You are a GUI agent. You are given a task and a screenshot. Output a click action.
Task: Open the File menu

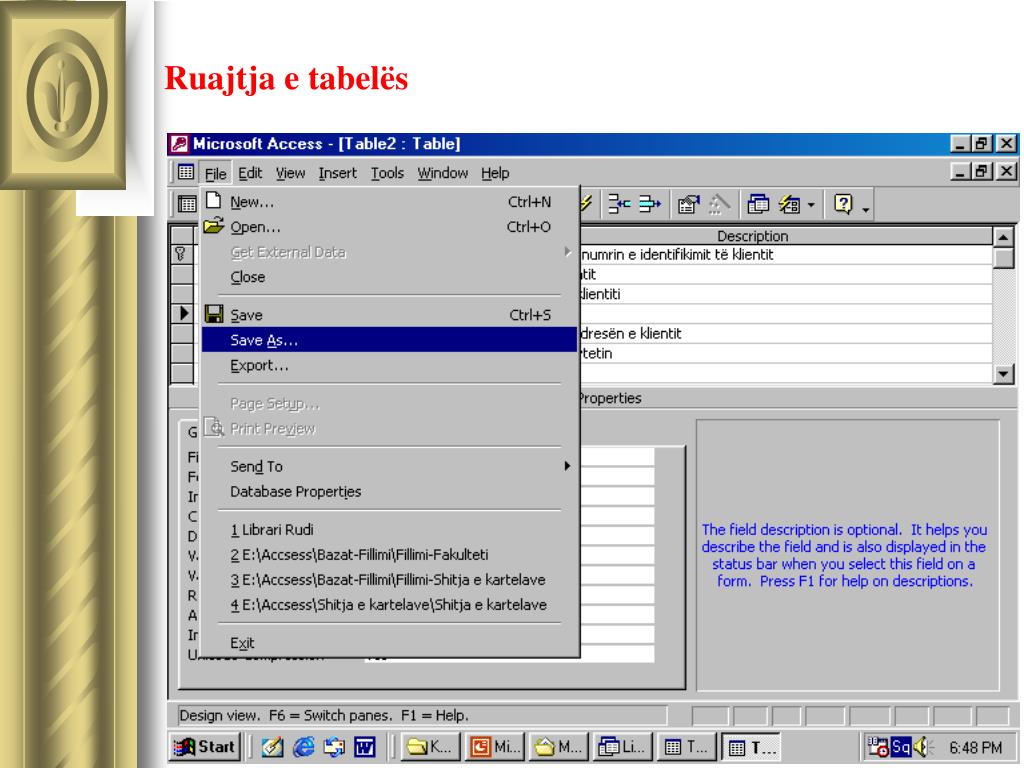coord(215,173)
